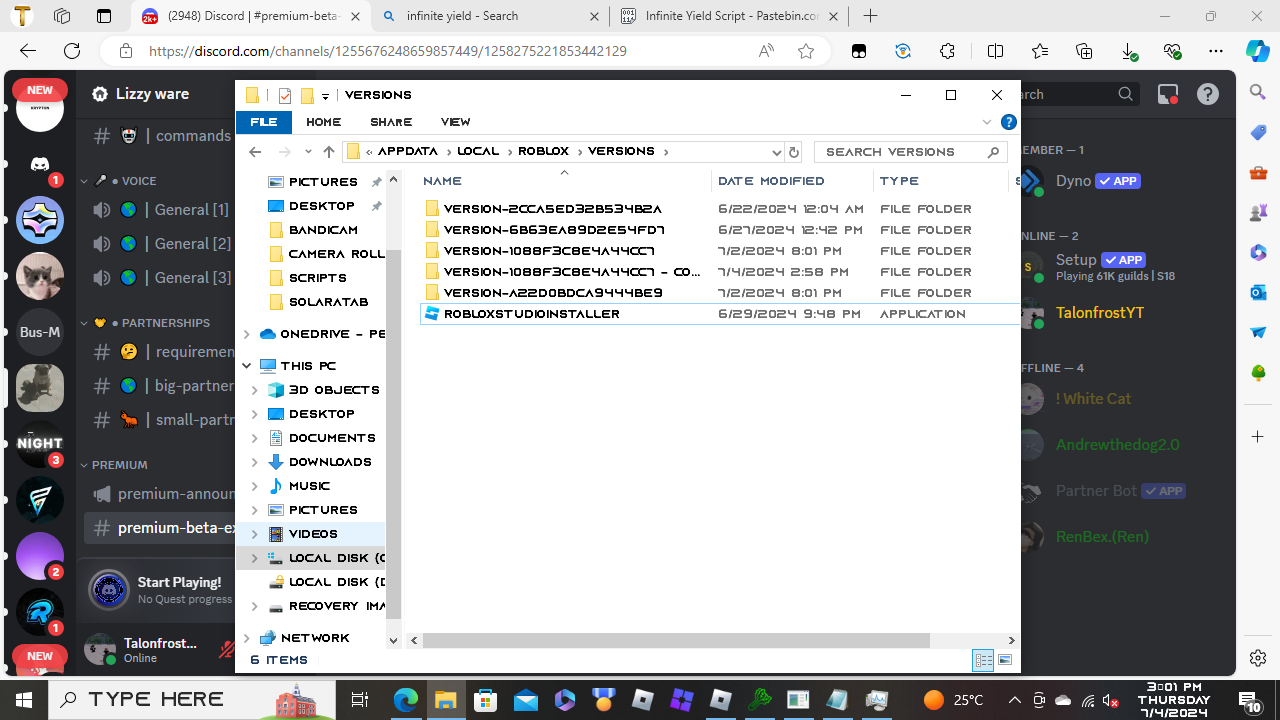Open the View ribbon tab
Screen dimensions: 1280x720
pyautogui.click(x=456, y=122)
